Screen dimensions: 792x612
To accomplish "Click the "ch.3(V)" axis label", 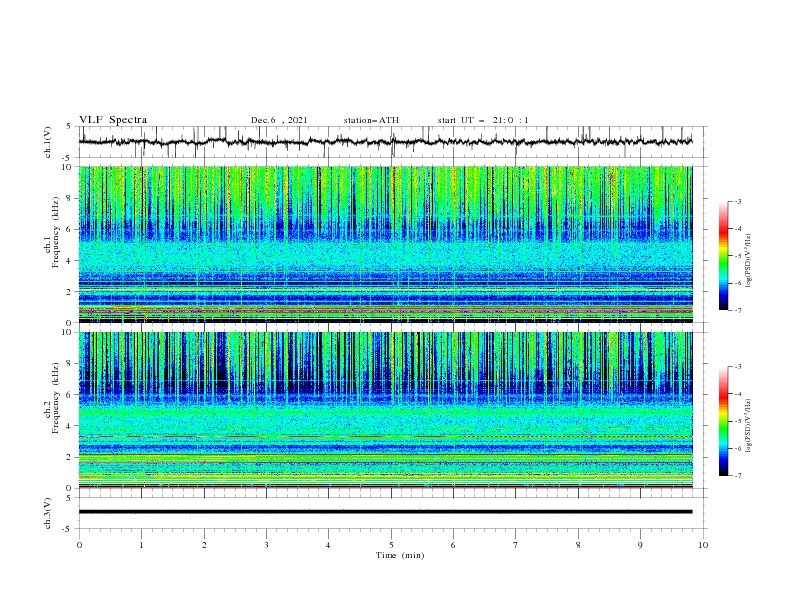I will pyautogui.click(x=48, y=513).
